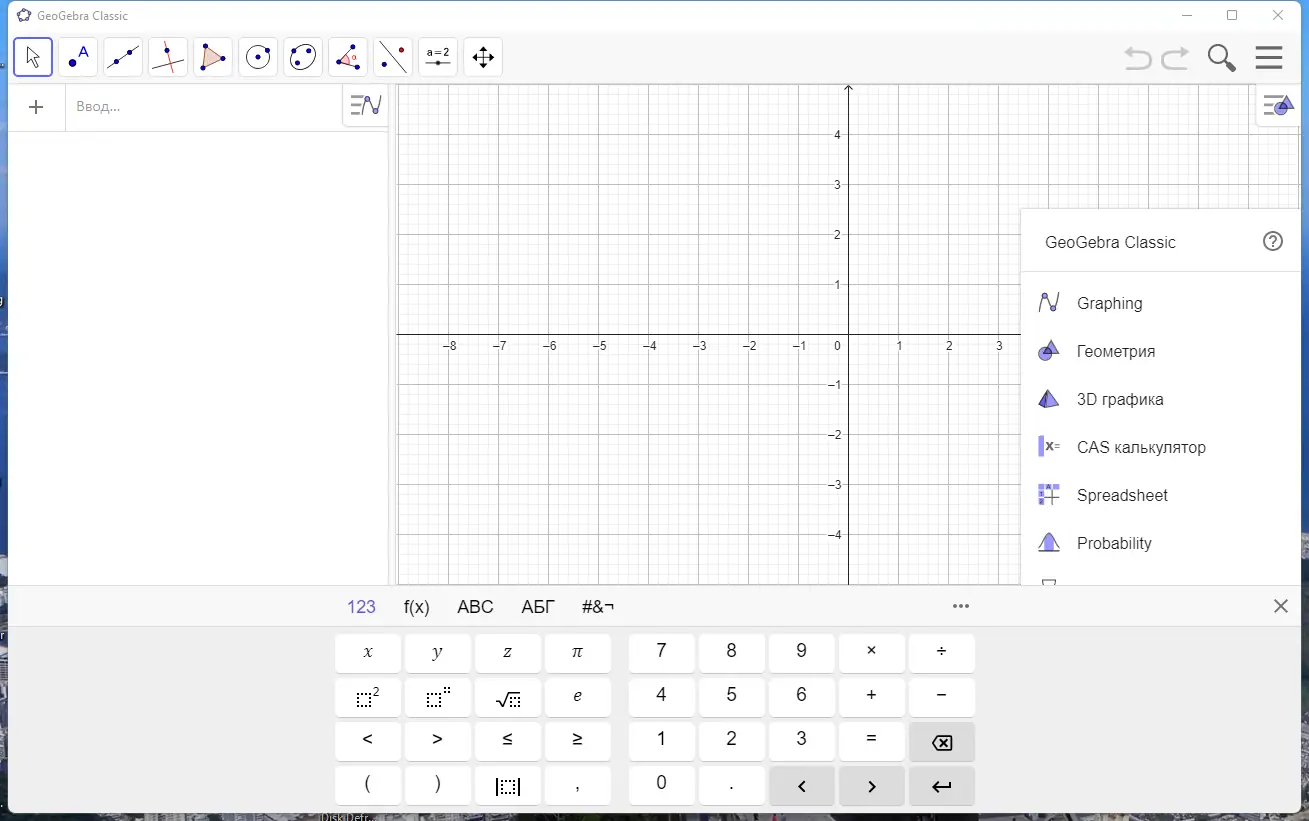
Task: Tap the π key
Action: [x=578, y=652]
